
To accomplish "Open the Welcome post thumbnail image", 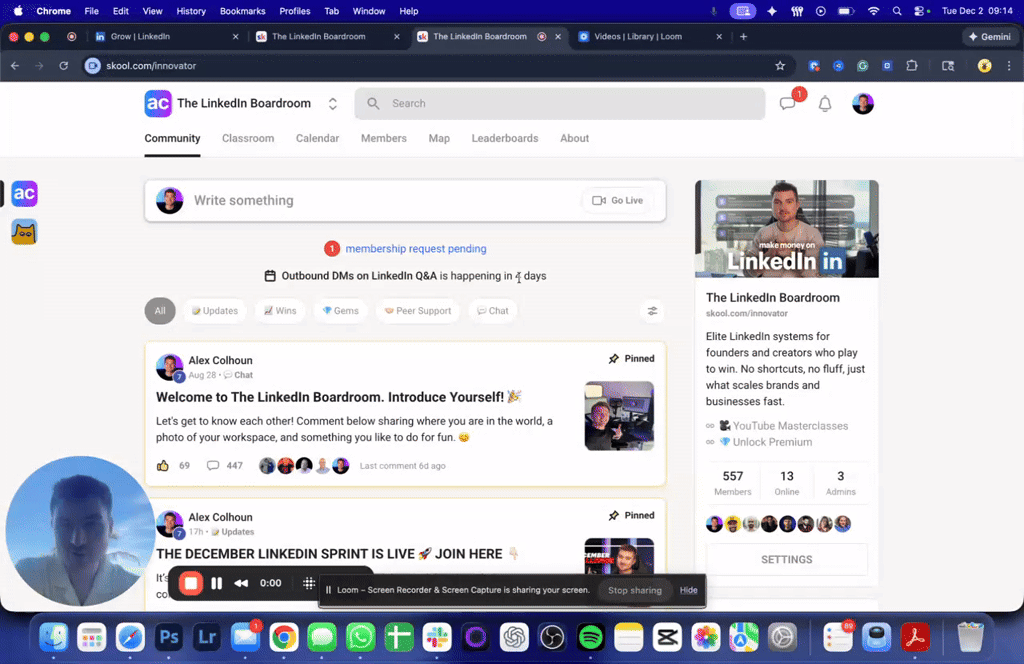I will pyautogui.click(x=619, y=416).
